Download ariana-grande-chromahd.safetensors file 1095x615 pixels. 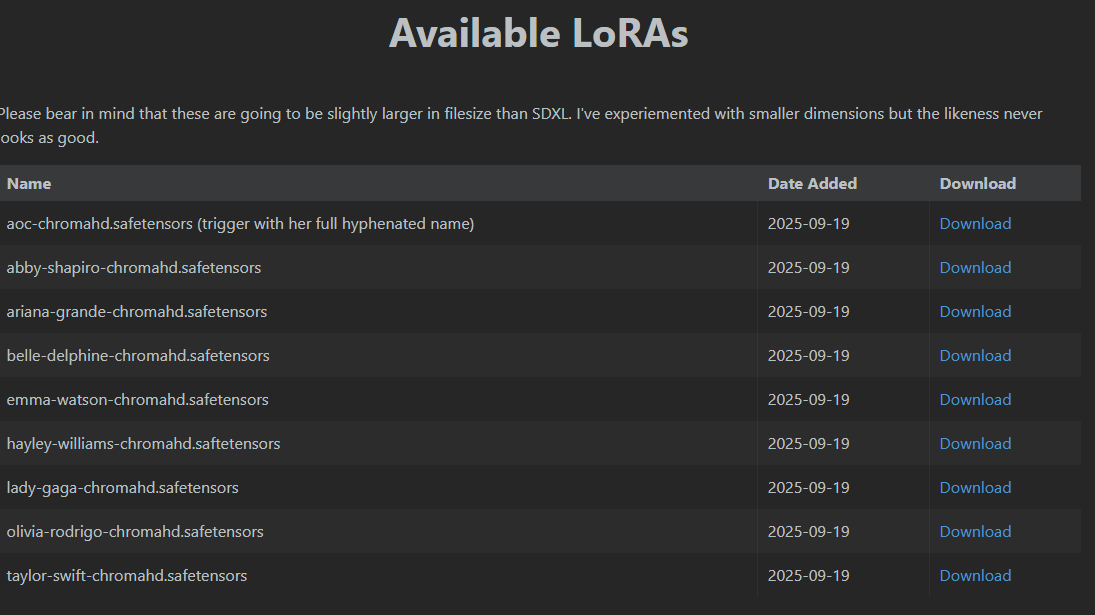[975, 311]
